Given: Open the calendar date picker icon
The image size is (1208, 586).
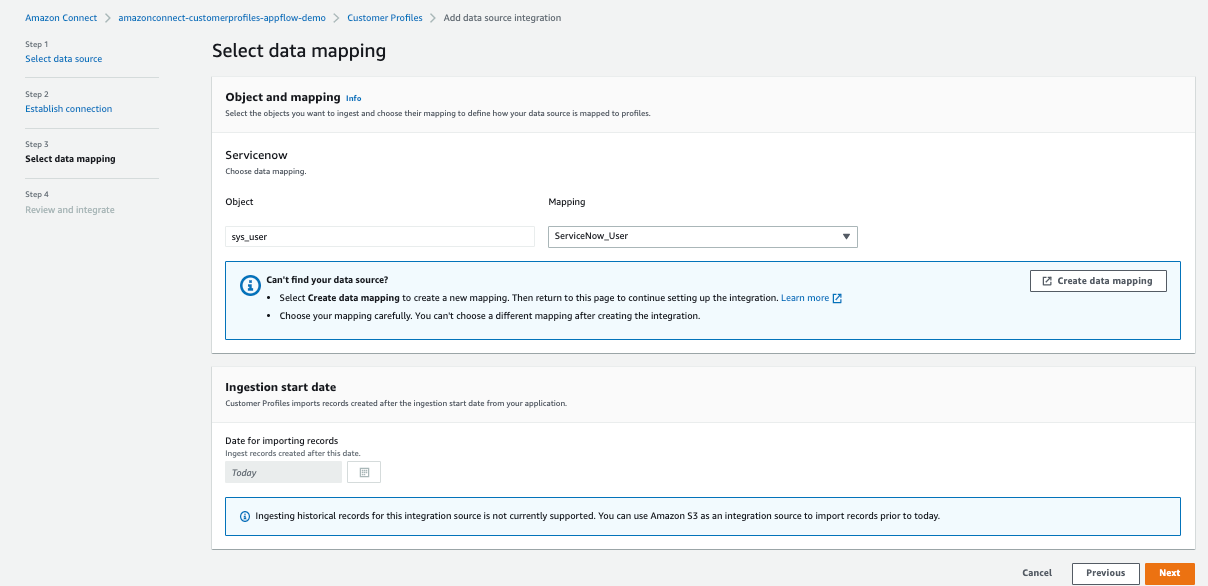Looking at the screenshot, I should point(364,472).
